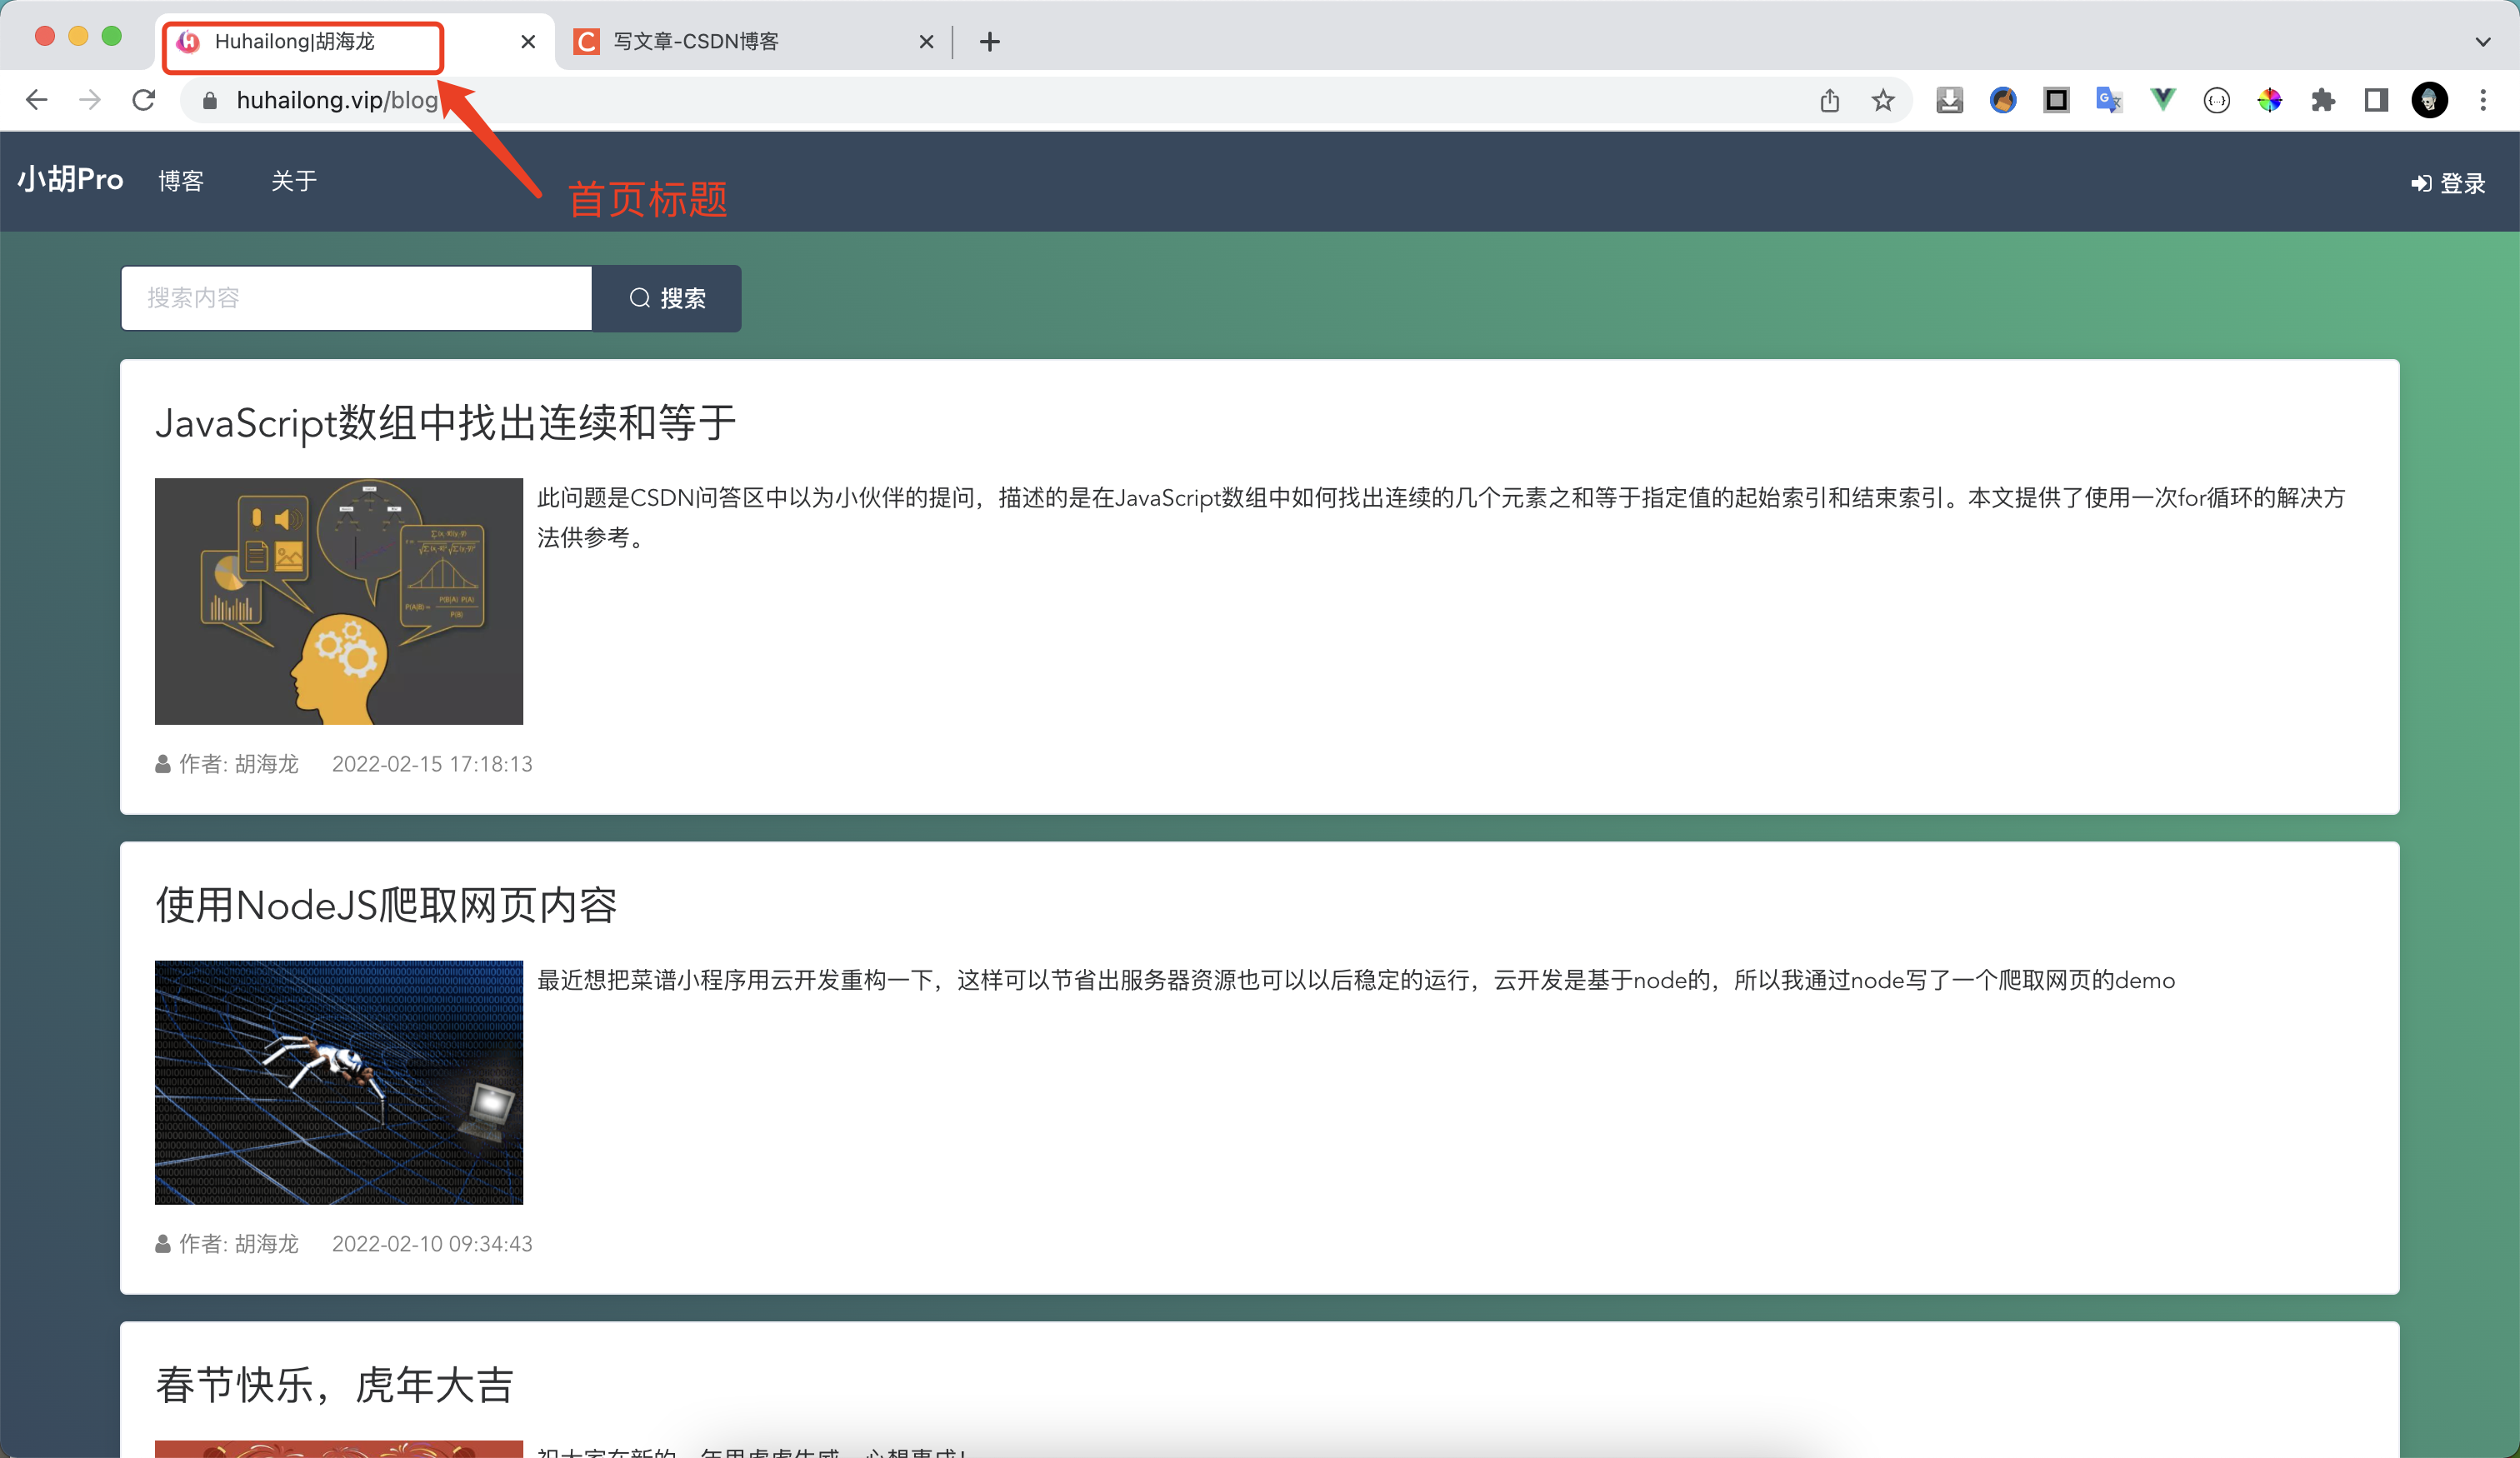Open the Google Translate extension
The height and width of the screenshot is (1458, 2520).
coord(2108,100)
